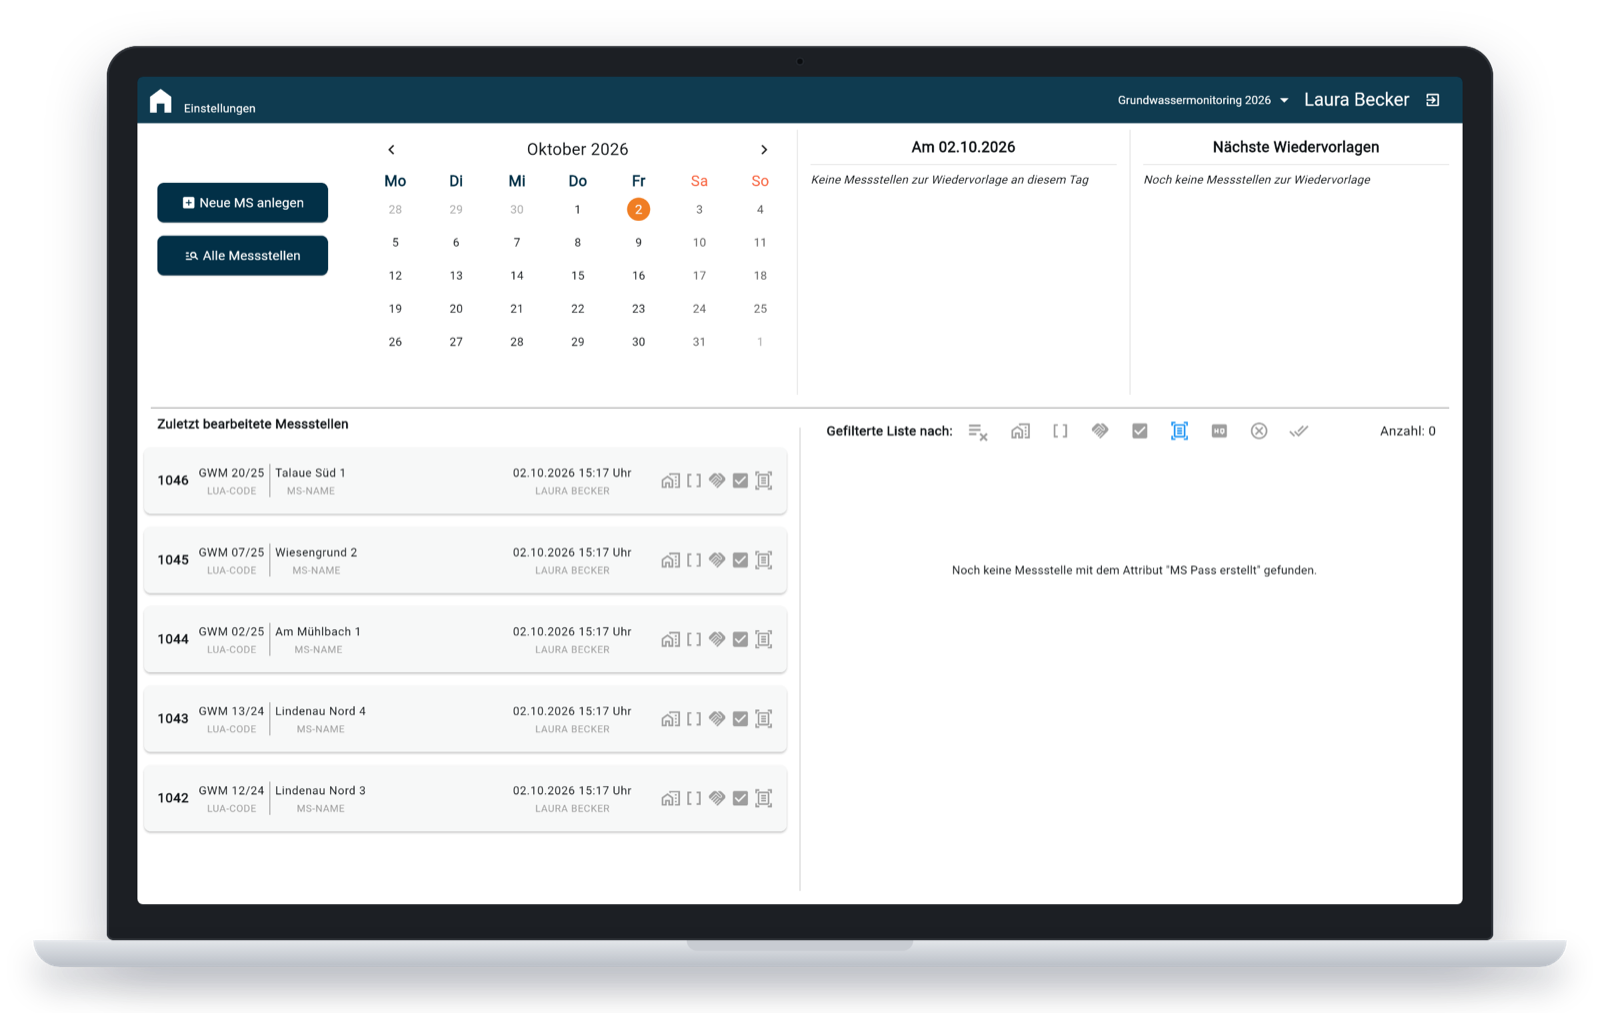
Task: Click the Neue MS anlegen button
Action: 243,203
